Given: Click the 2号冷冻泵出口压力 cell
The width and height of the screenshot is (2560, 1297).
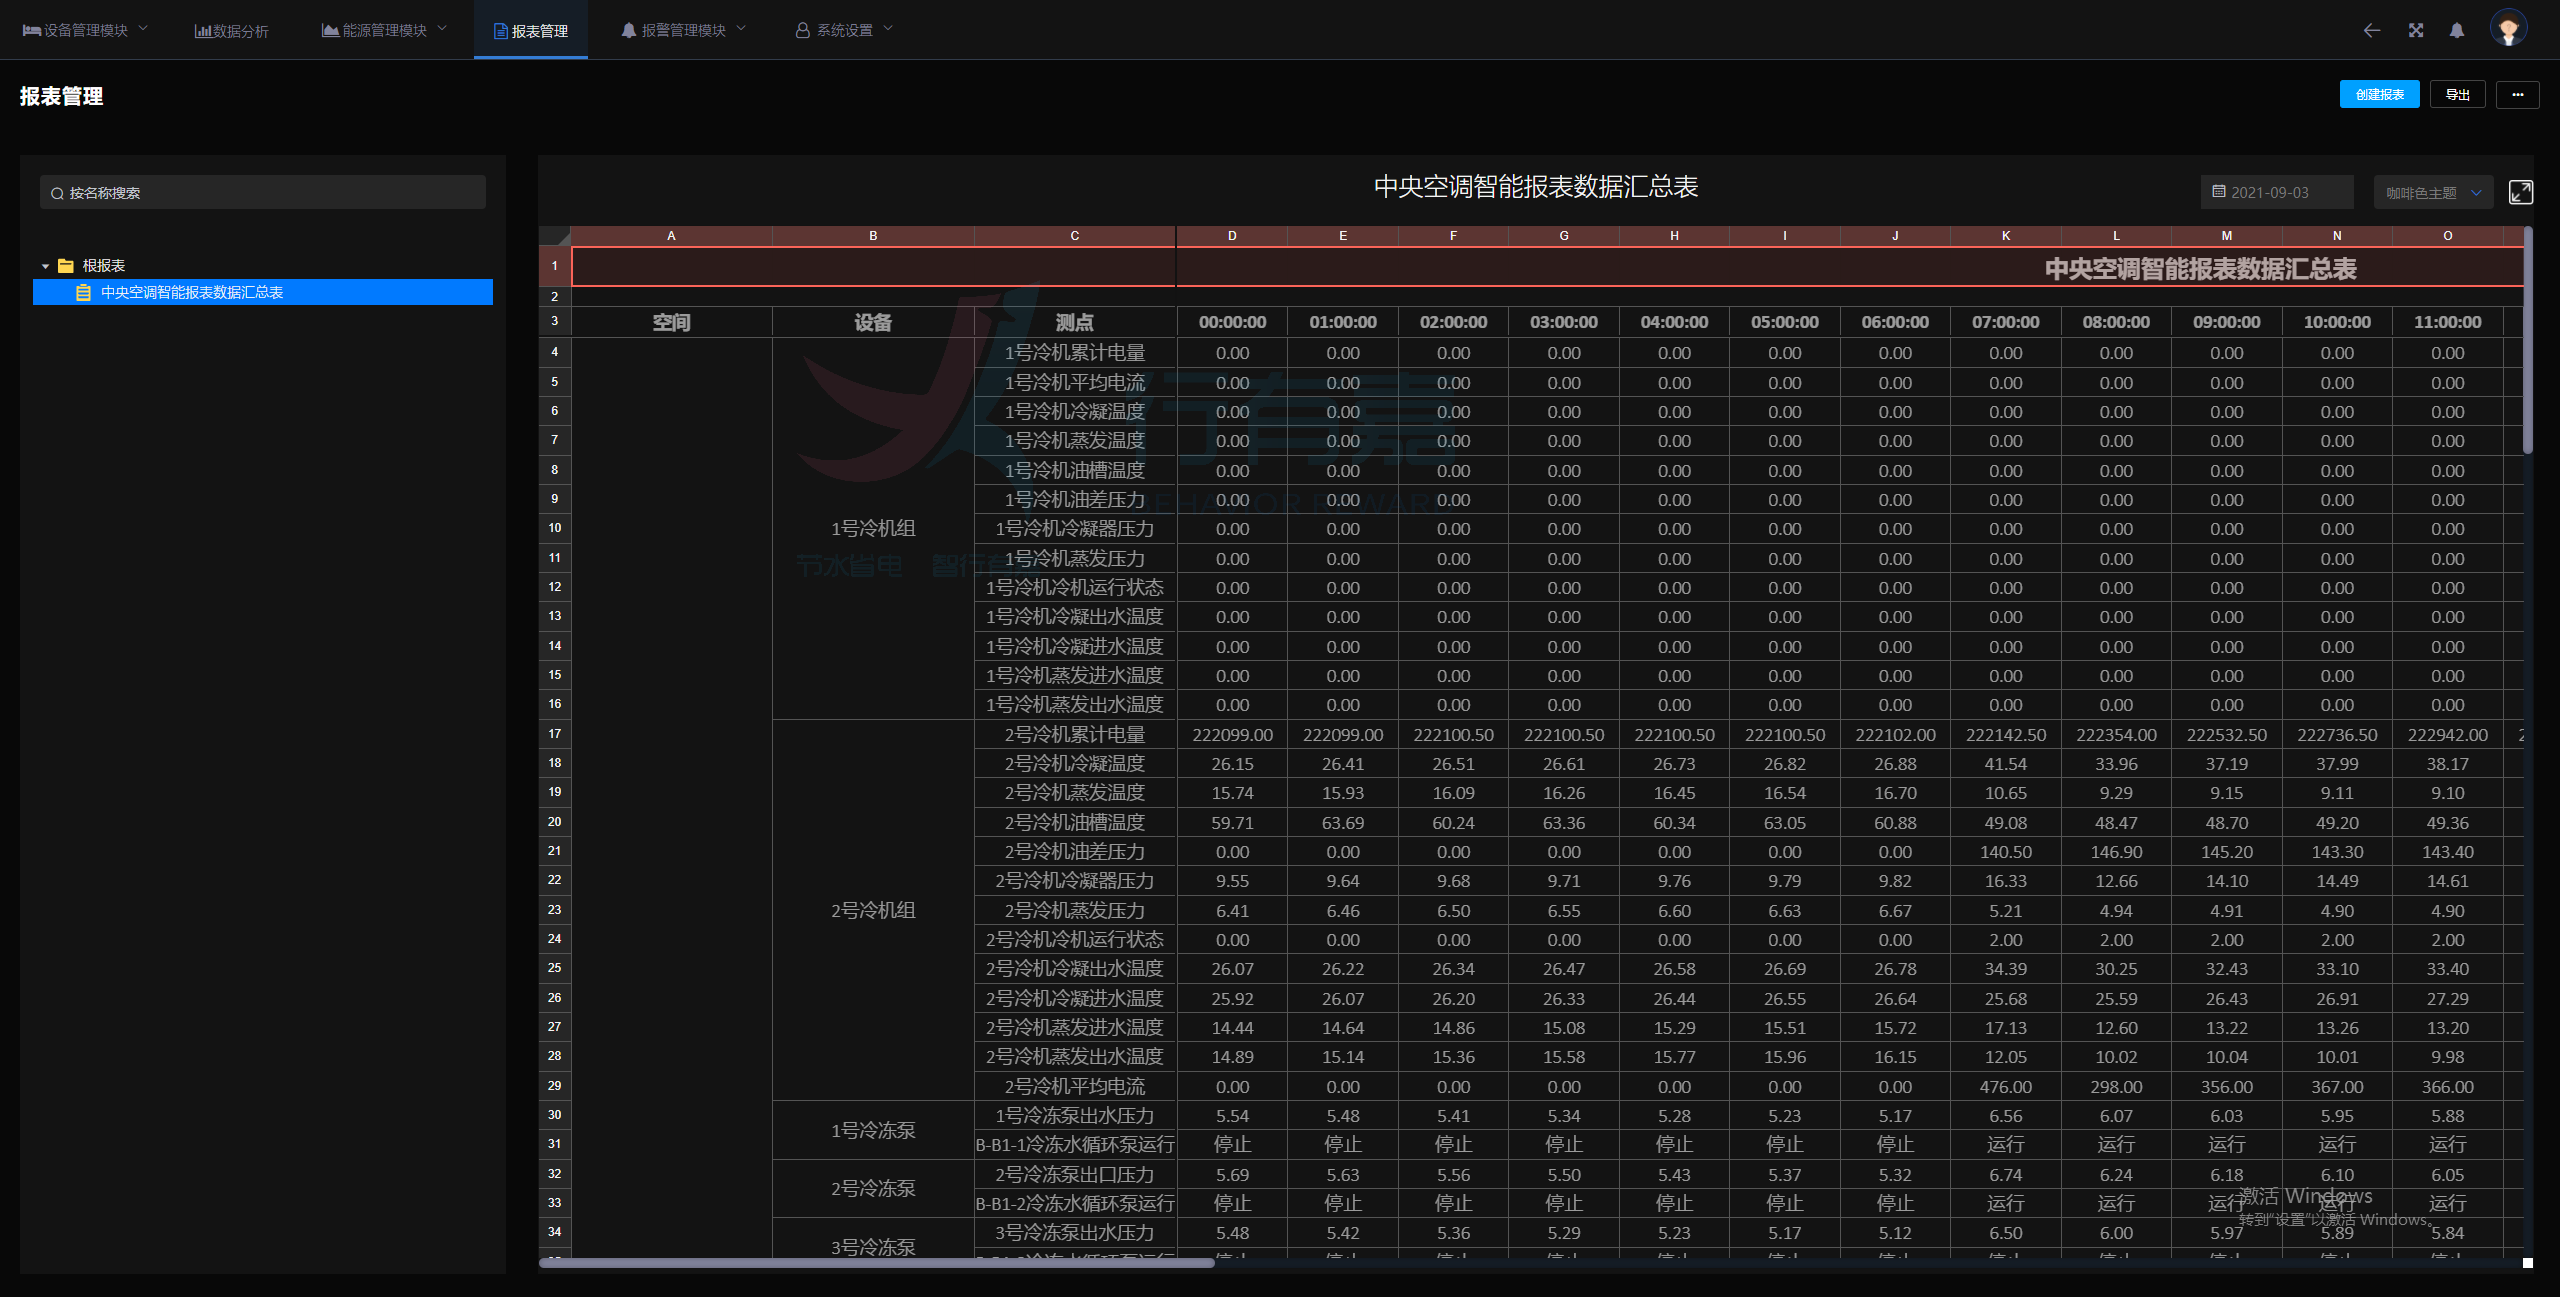Looking at the screenshot, I should pyautogui.click(x=1075, y=1175).
